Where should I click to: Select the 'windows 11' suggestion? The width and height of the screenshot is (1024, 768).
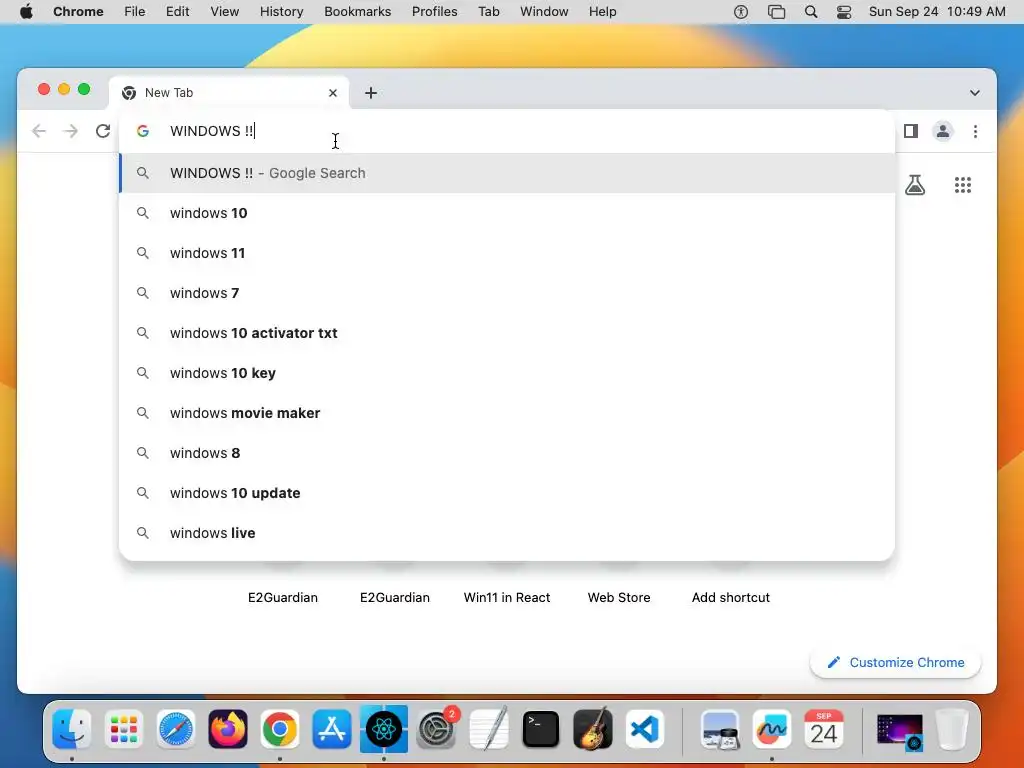507,253
